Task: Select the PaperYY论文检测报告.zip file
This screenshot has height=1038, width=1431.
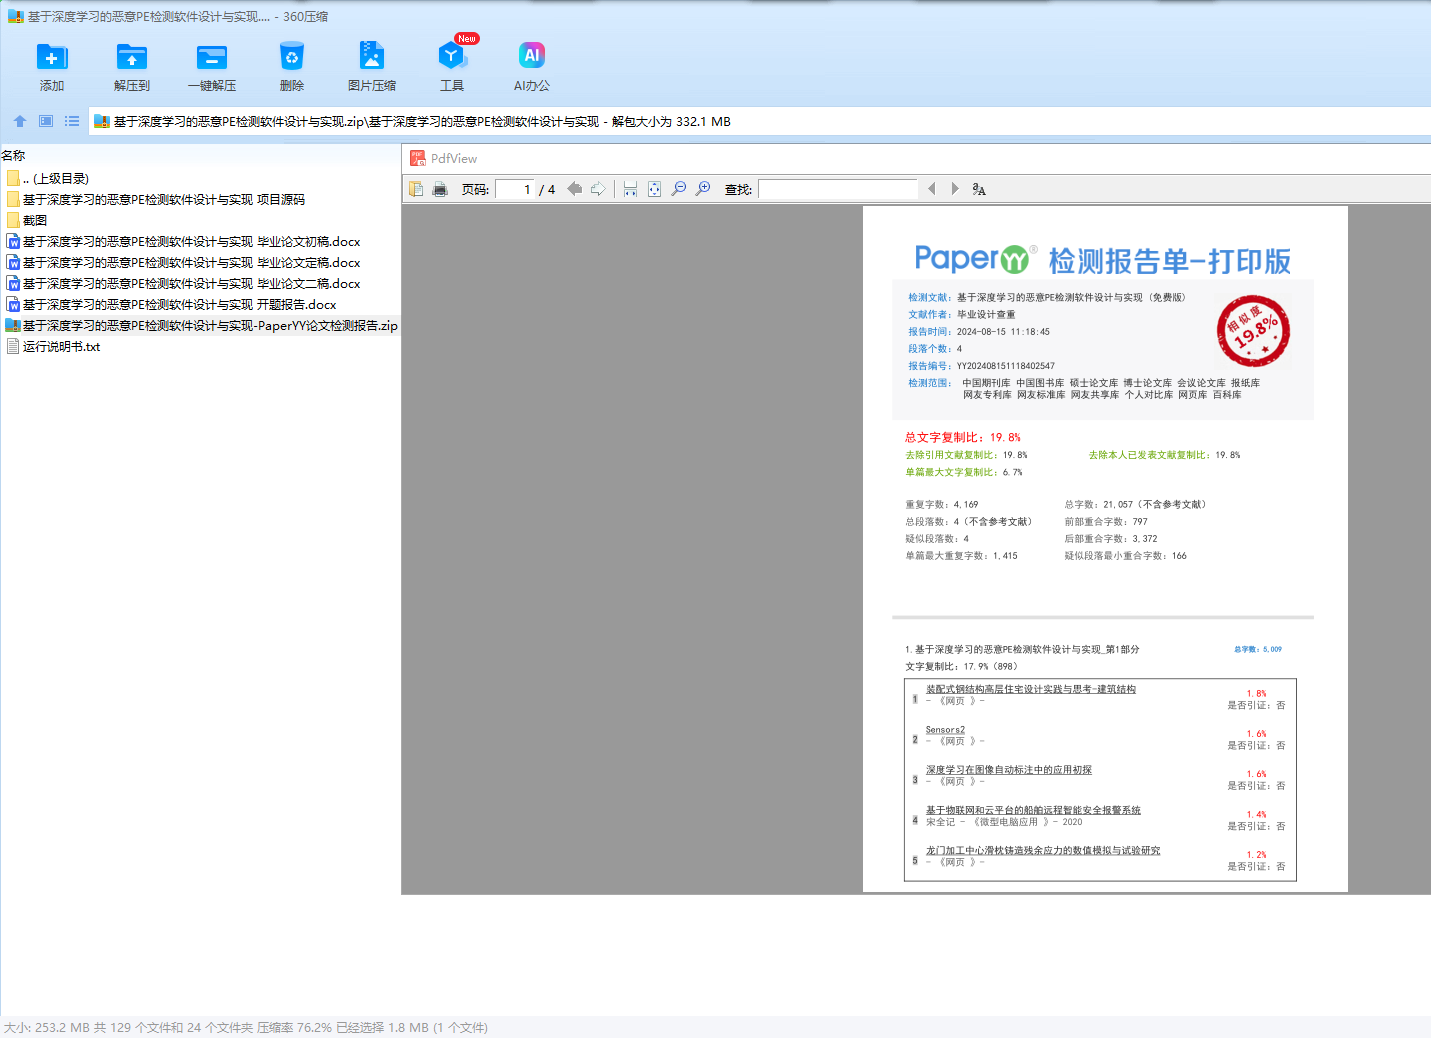Action: [201, 325]
